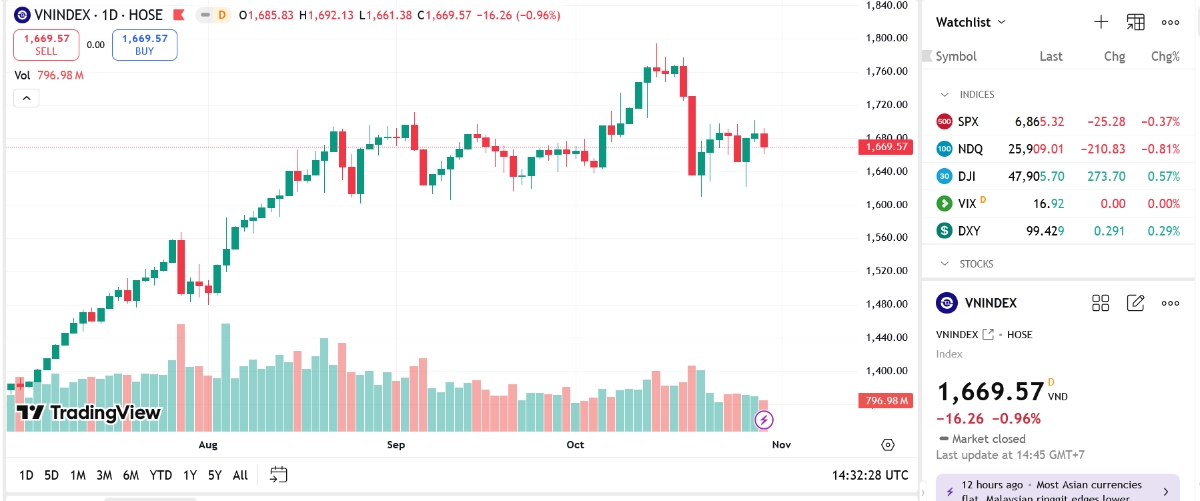Open the watchlist three-dots menu
Screen dimensions: 1200x501
pyautogui.click(x=1171, y=22)
